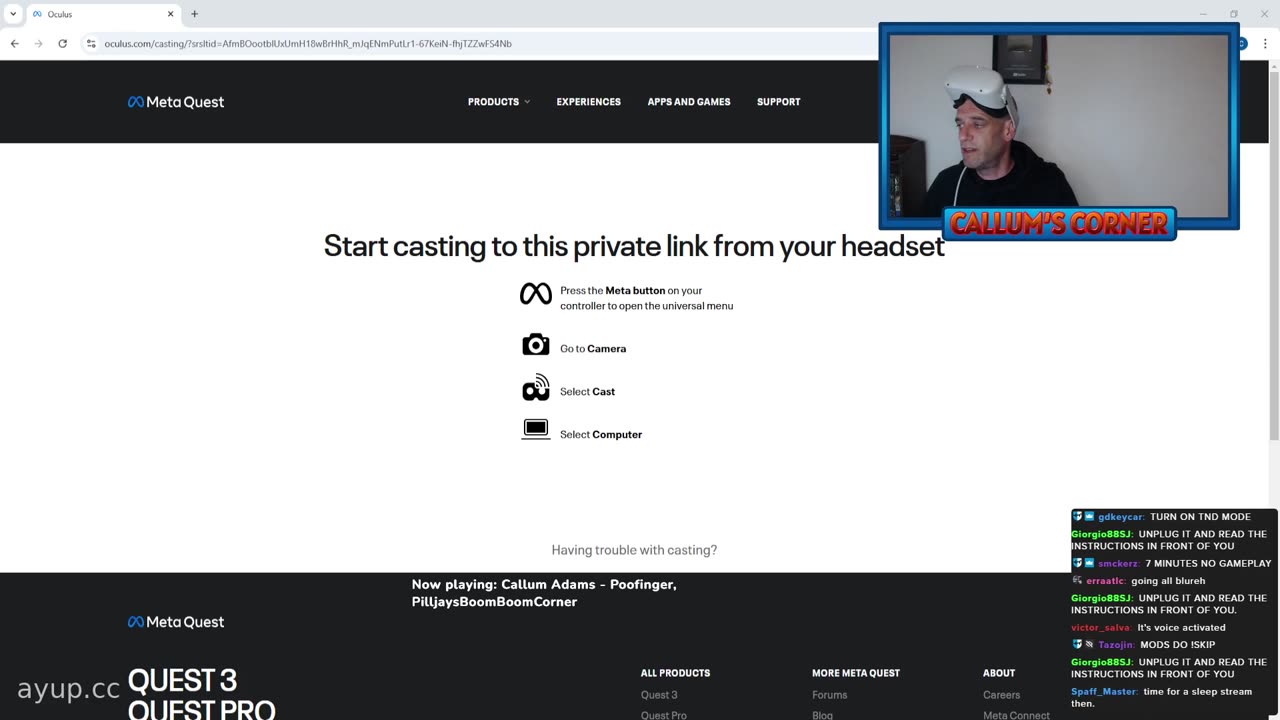Select the Oculus tab
Viewport: 1280px width, 720px height.
click(x=102, y=14)
